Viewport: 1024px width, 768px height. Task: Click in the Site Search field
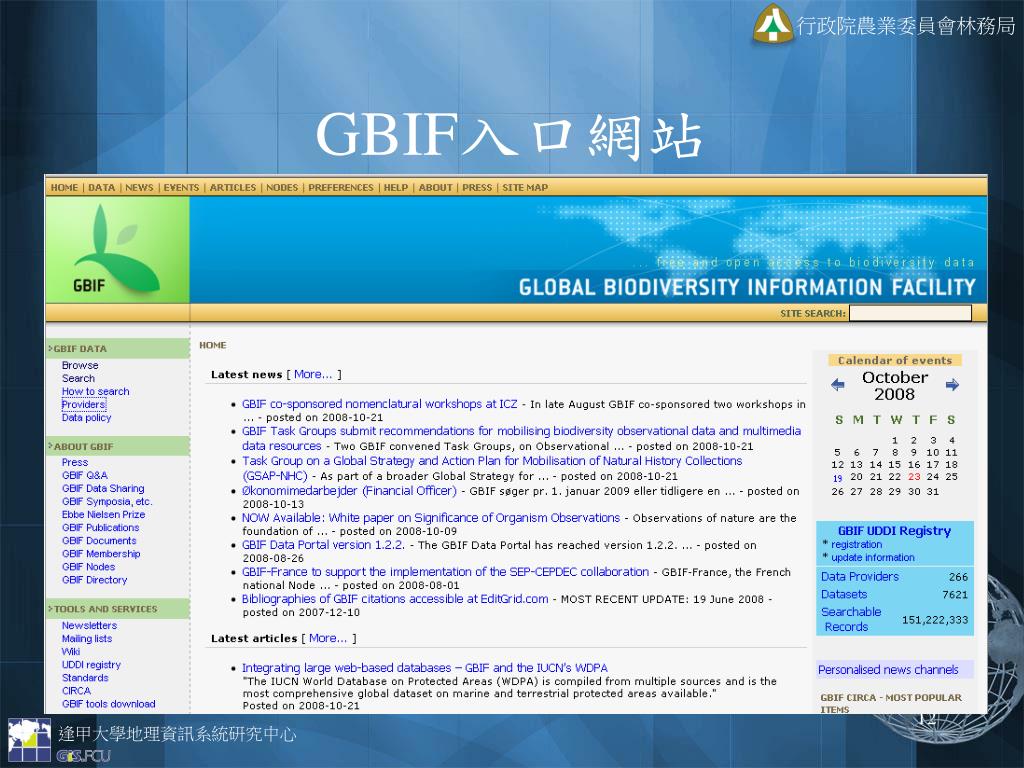[910, 313]
